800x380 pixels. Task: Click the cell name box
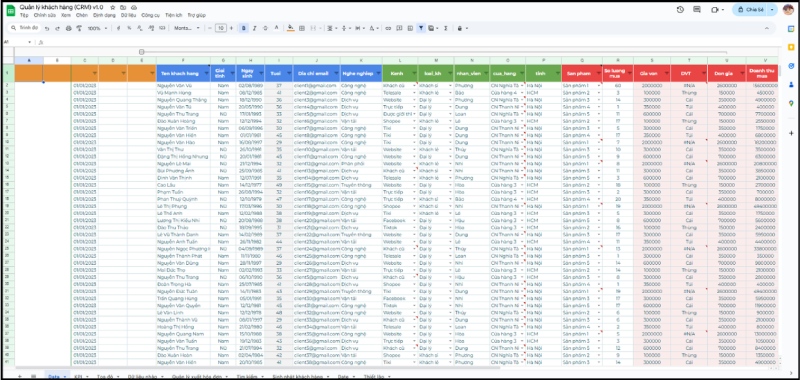click(18, 42)
